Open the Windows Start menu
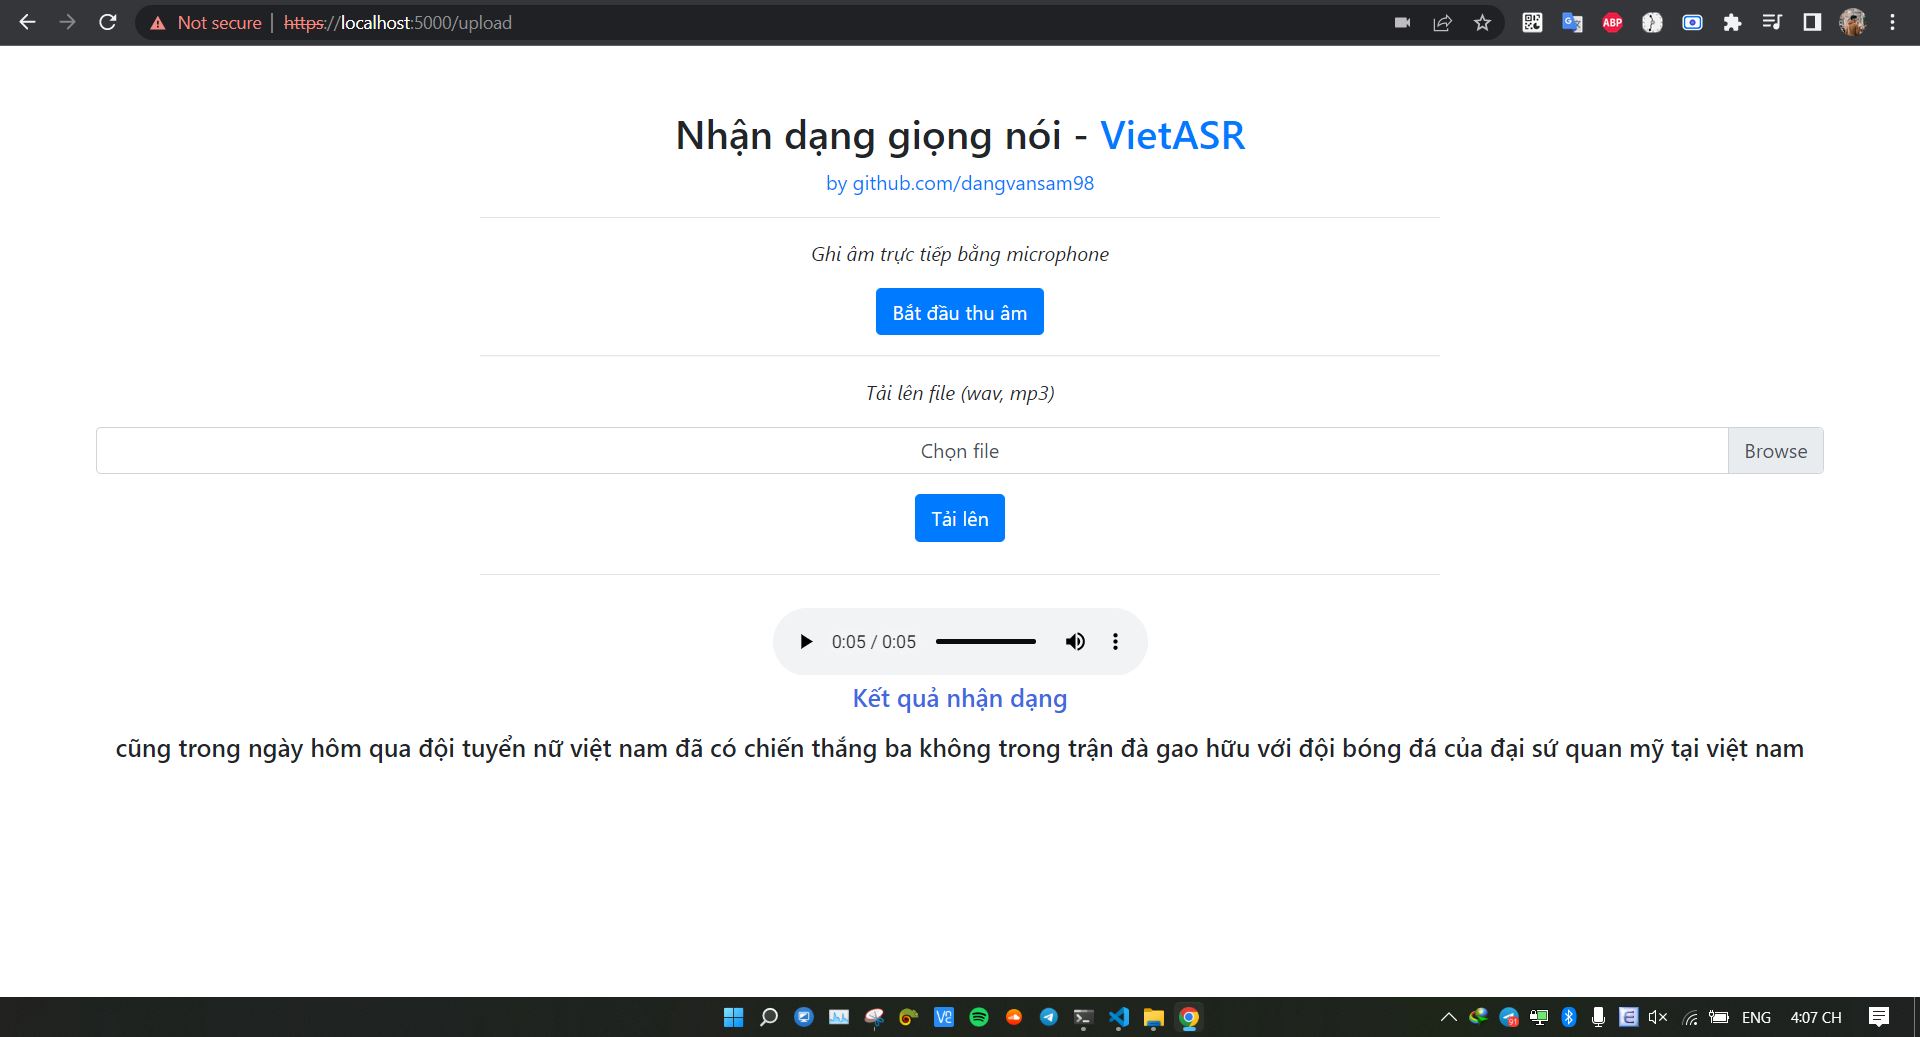The width and height of the screenshot is (1920, 1037). click(x=733, y=1017)
